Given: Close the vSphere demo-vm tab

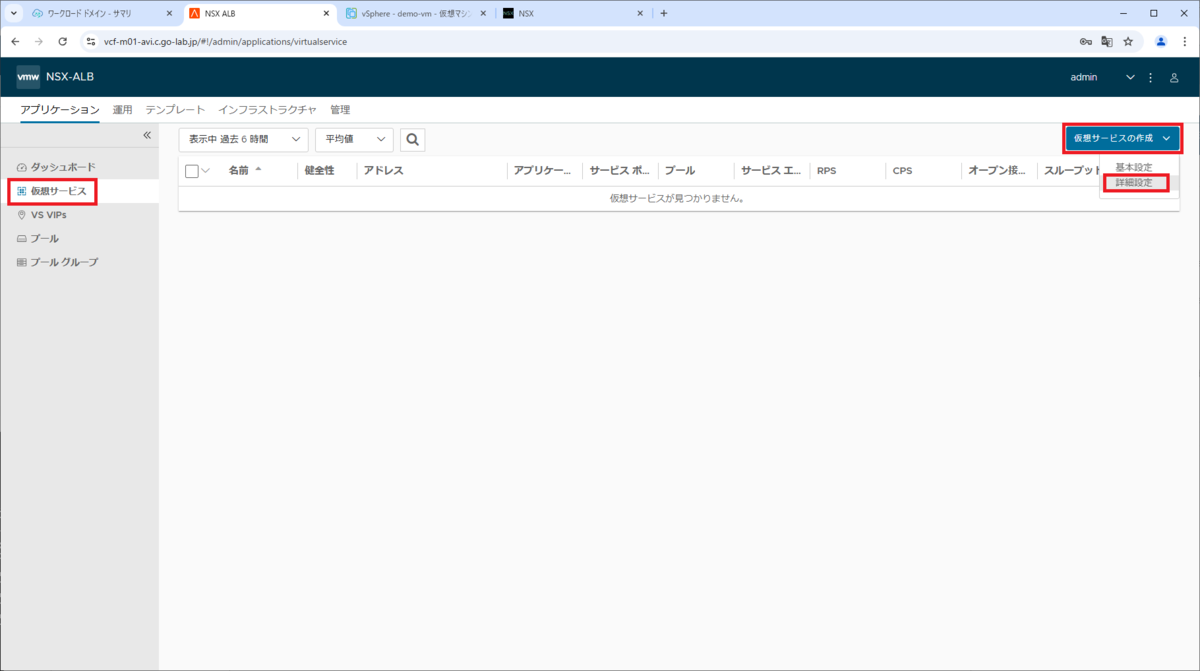Looking at the screenshot, I should coord(484,13).
